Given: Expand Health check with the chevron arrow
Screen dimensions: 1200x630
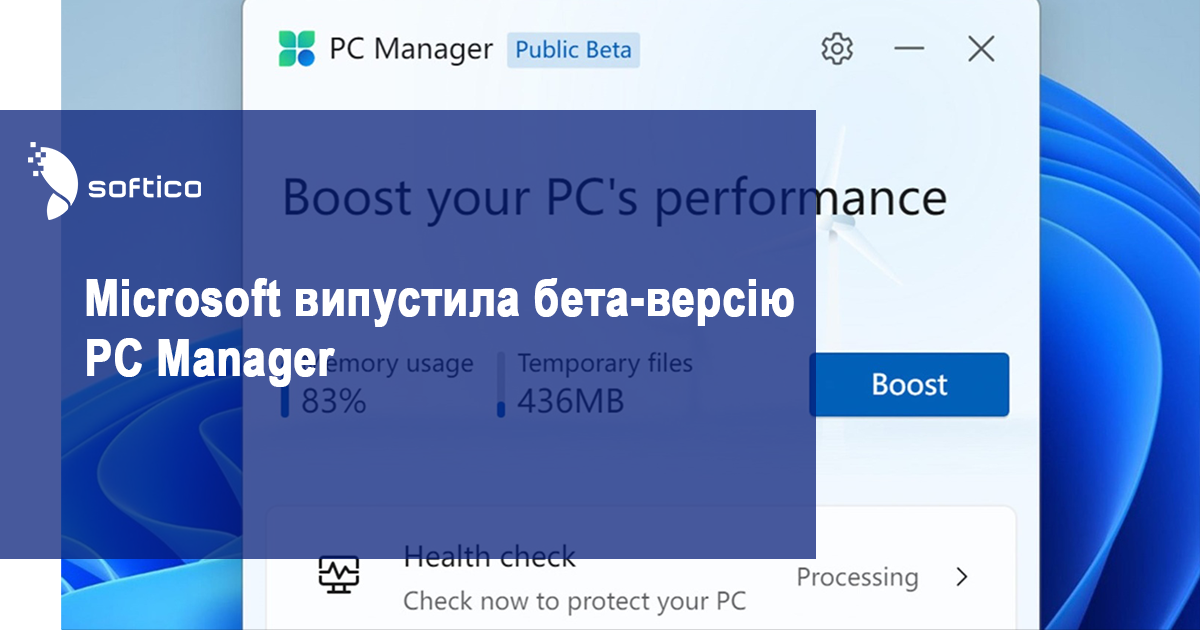Looking at the screenshot, I should tap(962, 577).
